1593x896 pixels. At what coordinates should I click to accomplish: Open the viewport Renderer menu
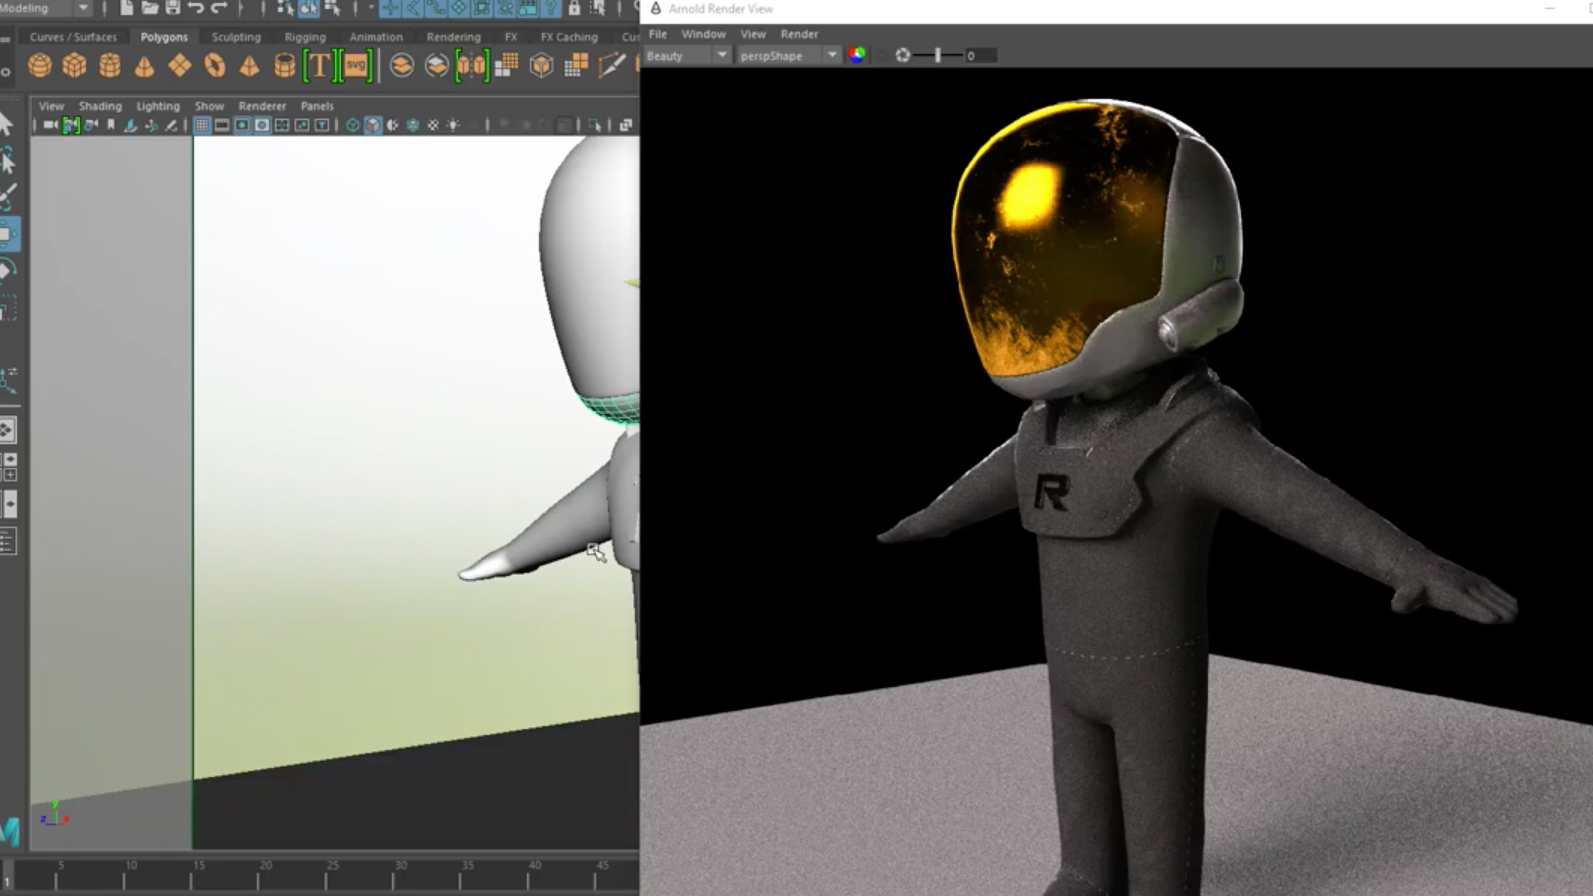[x=262, y=106]
